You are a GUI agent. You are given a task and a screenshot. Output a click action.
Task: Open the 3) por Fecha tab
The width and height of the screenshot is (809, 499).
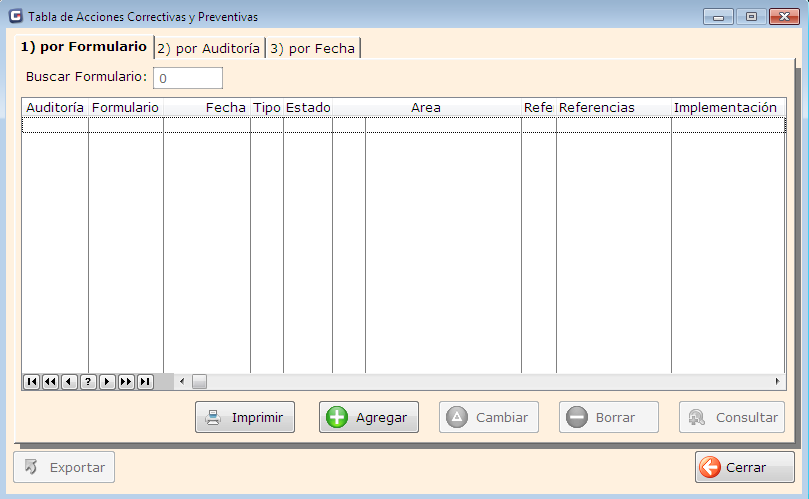coord(312,48)
